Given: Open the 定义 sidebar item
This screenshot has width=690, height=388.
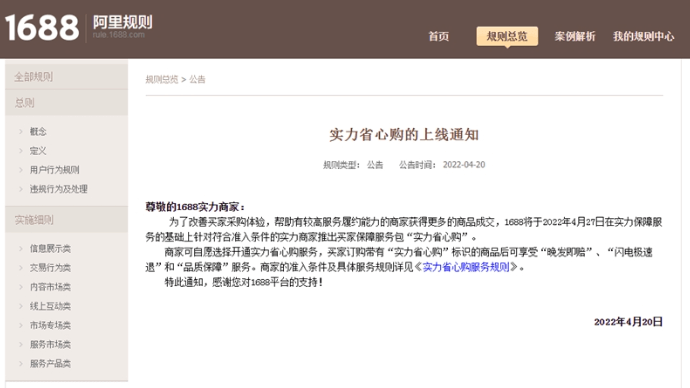Looking at the screenshot, I should tap(38, 150).
